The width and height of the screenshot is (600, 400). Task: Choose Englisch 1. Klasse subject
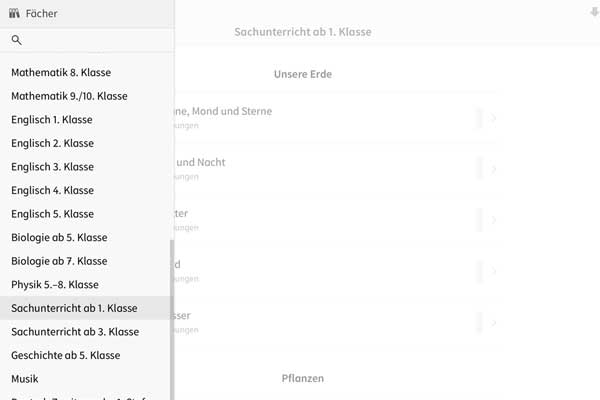pos(52,144)
